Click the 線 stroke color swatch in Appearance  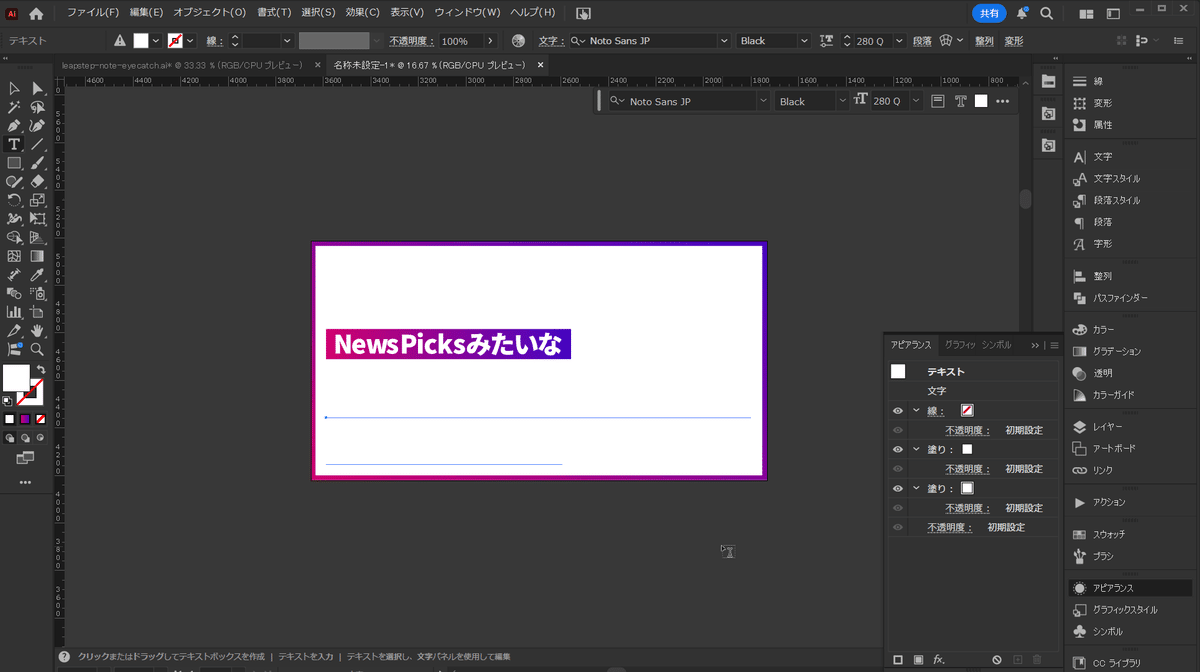pos(967,411)
